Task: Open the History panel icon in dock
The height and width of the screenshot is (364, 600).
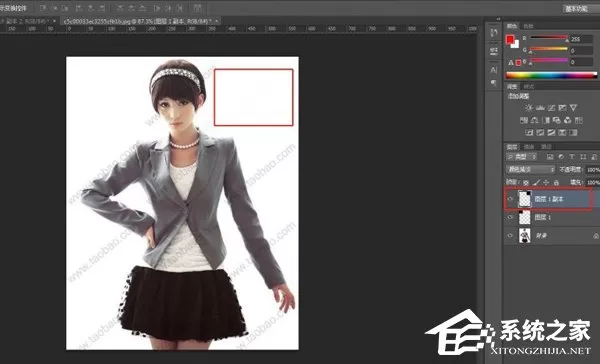Action: 494,33
